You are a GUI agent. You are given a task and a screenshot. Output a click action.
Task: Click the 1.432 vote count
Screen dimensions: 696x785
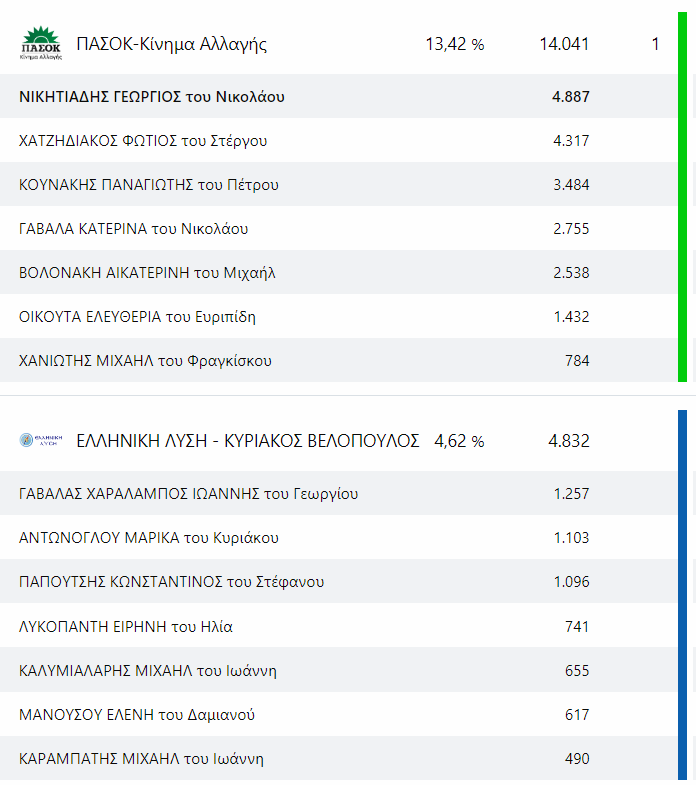click(x=572, y=317)
